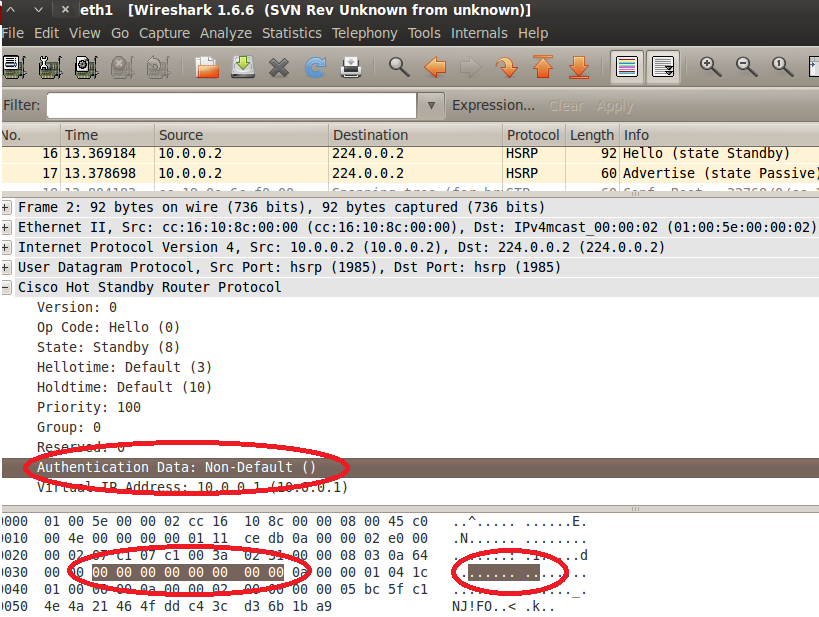This screenshot has height=617, width=819.
Task: Sort packets by Destination column
Action: (x=416, y=135)
